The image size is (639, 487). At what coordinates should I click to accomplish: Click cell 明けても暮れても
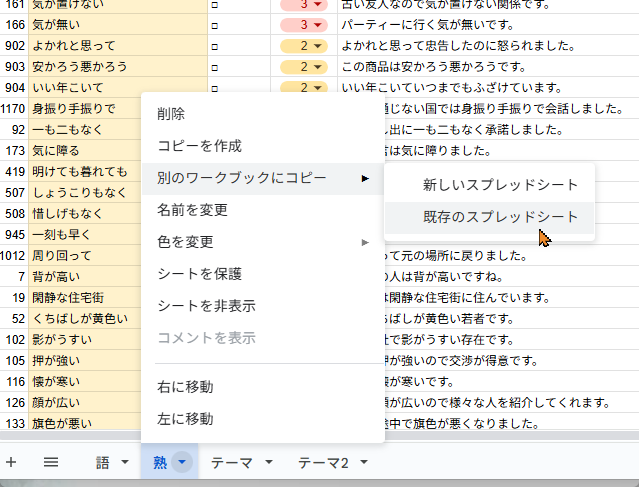(x=85, y=172)
